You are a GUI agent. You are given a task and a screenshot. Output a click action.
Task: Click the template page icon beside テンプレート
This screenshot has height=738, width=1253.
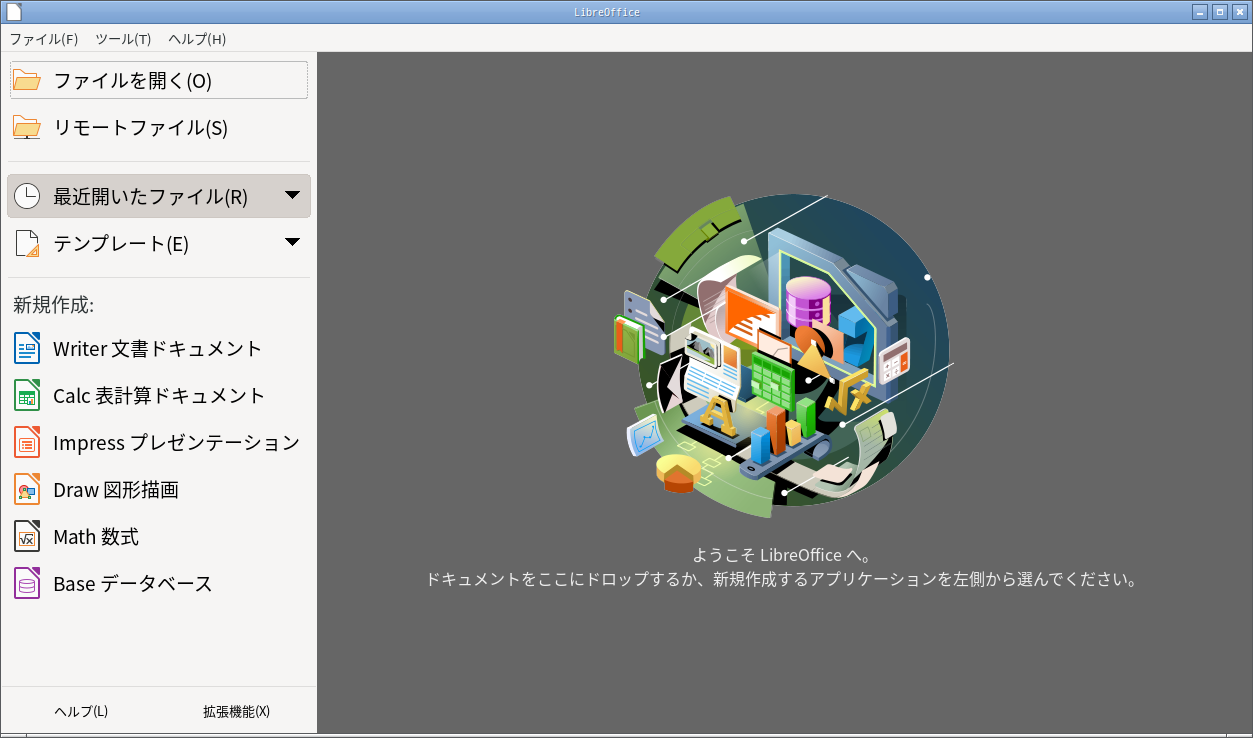tap(27, 243)
